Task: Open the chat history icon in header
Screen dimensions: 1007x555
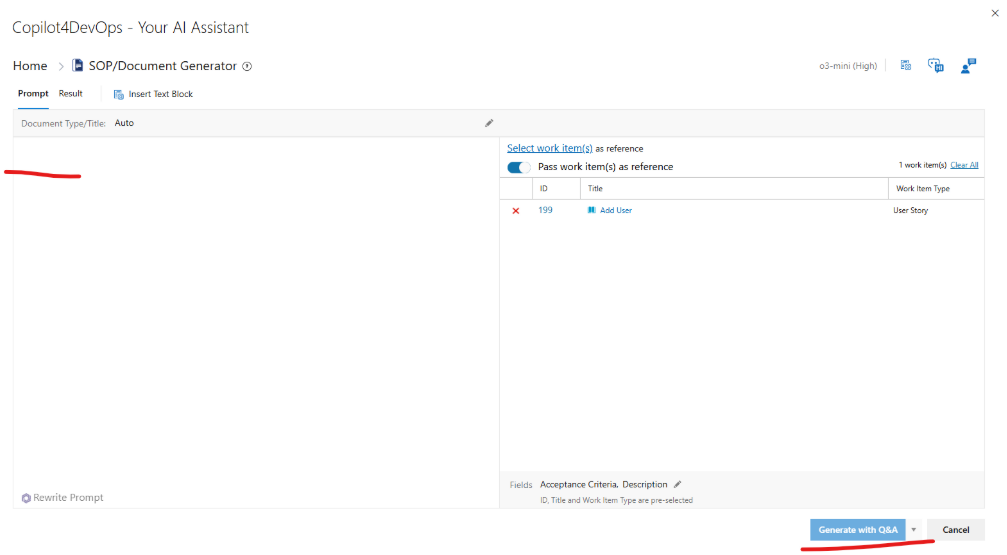Action: coord(936,66)
